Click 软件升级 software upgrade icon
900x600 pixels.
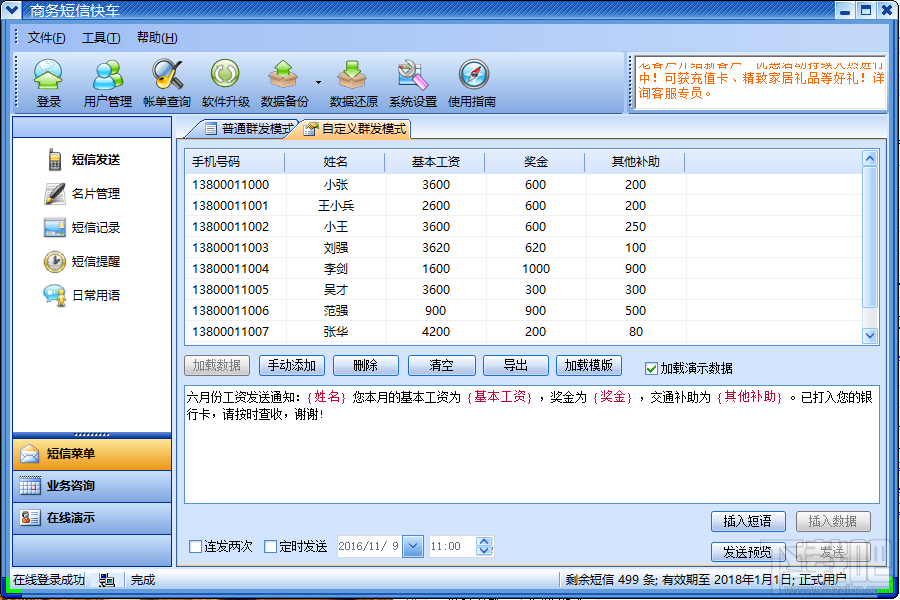point(226,83)
